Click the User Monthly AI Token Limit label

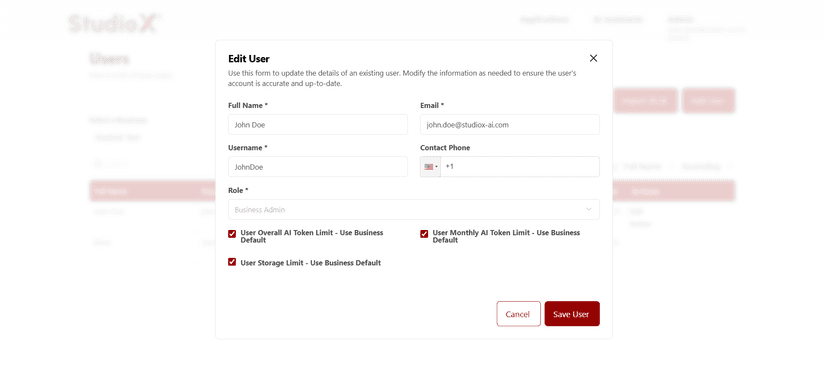[x=506, y=236]
